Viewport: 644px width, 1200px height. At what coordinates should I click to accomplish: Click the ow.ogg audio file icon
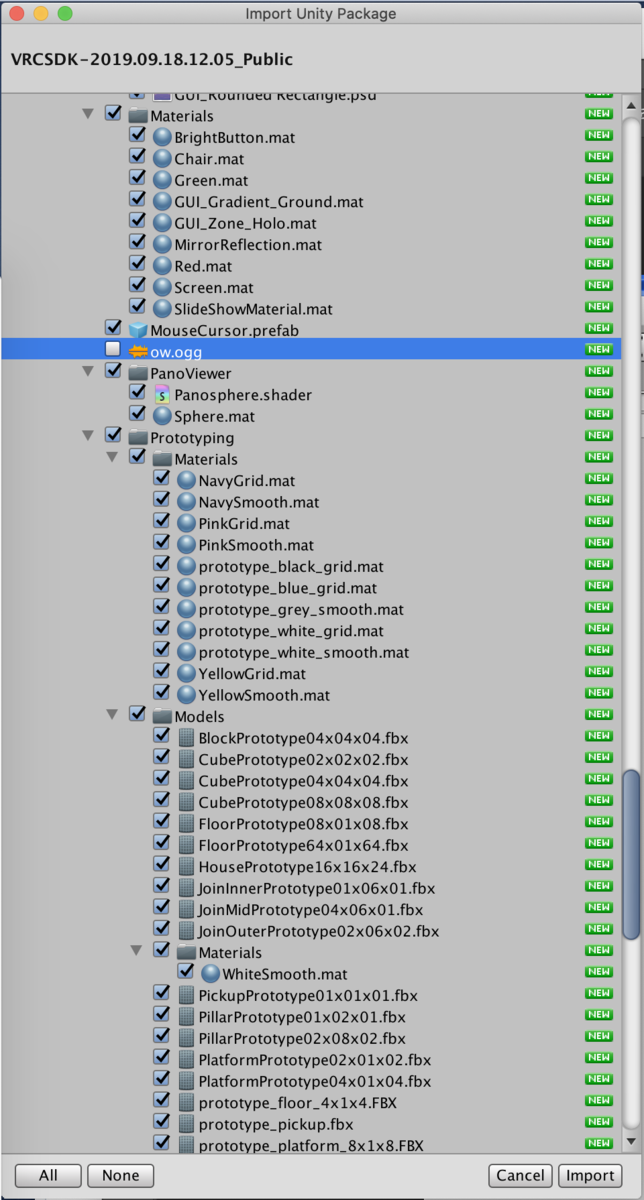coord(139,351)
